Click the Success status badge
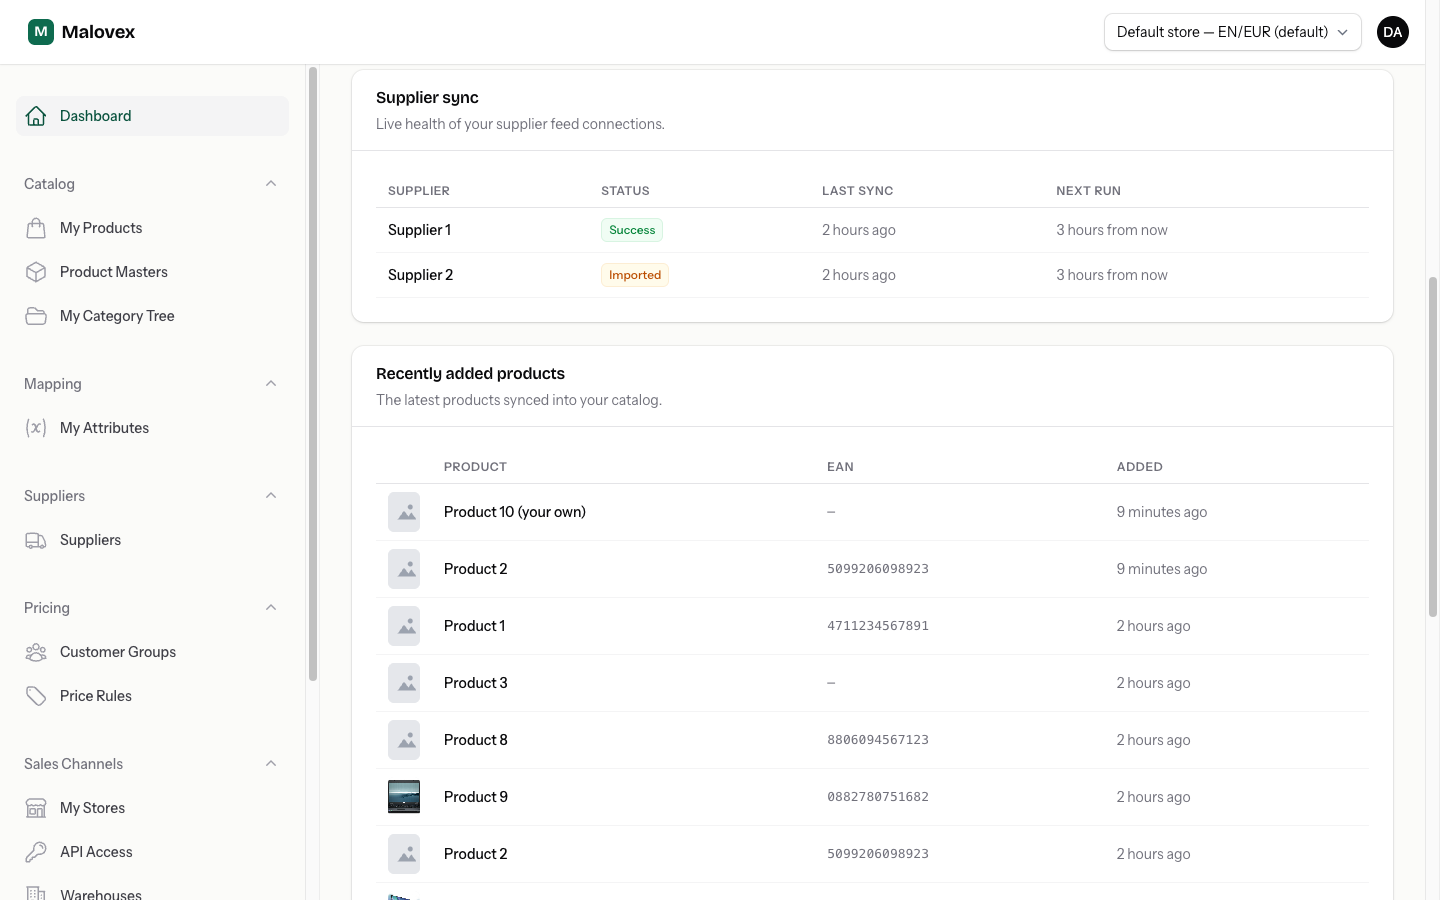 point(632,230)
